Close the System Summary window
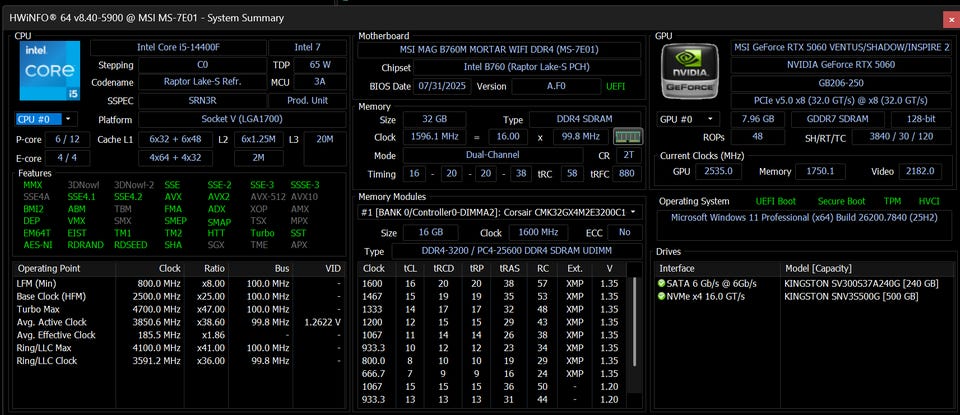 [x=951, y=18]
